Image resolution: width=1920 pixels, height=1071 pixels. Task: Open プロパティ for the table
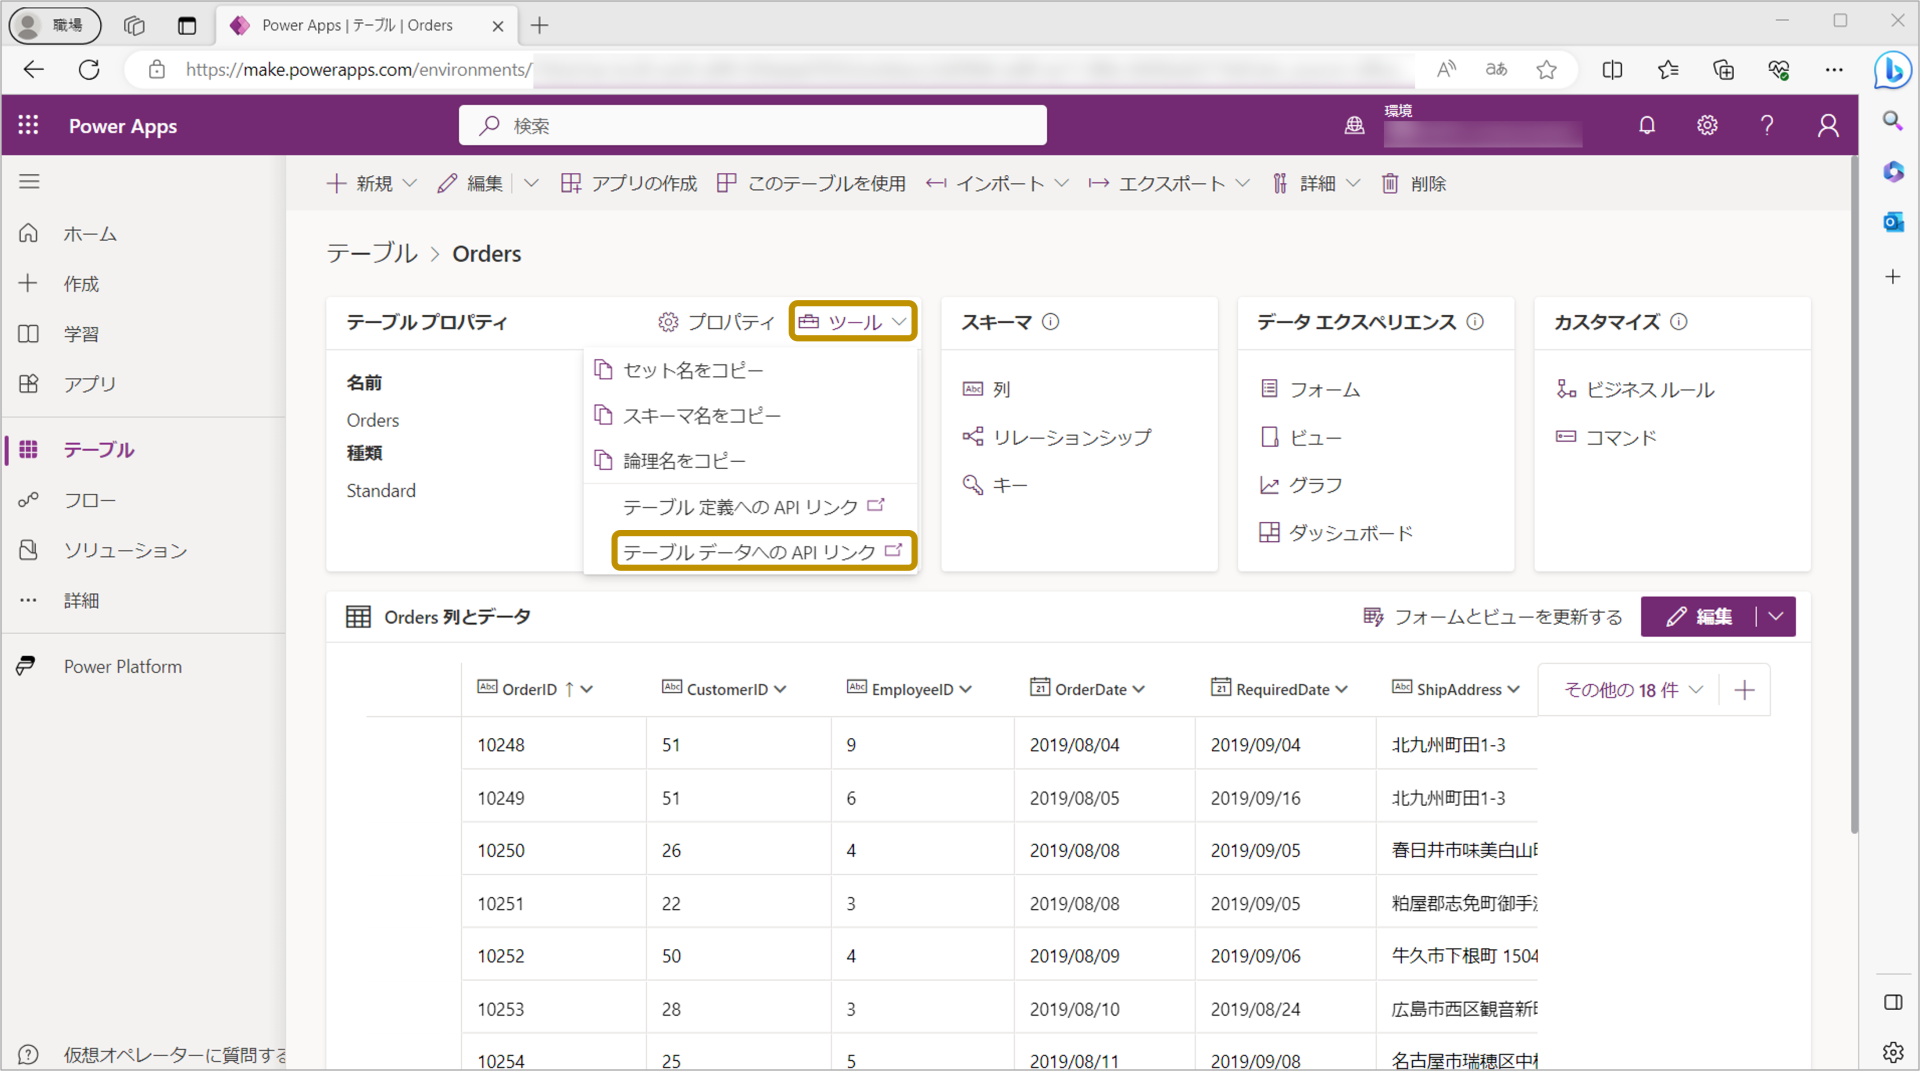tap(716, 322)
